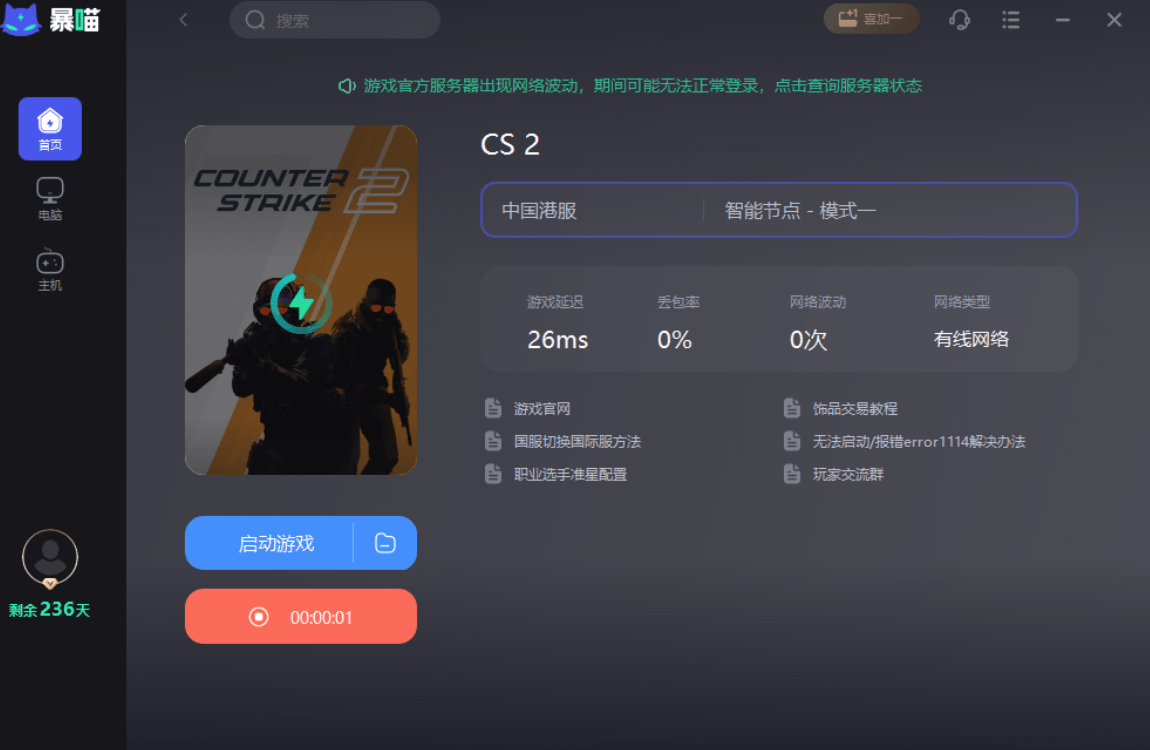Open the user avatar profile icon
The width and height of the screenshot is (1150, 750).
[50, 558]
